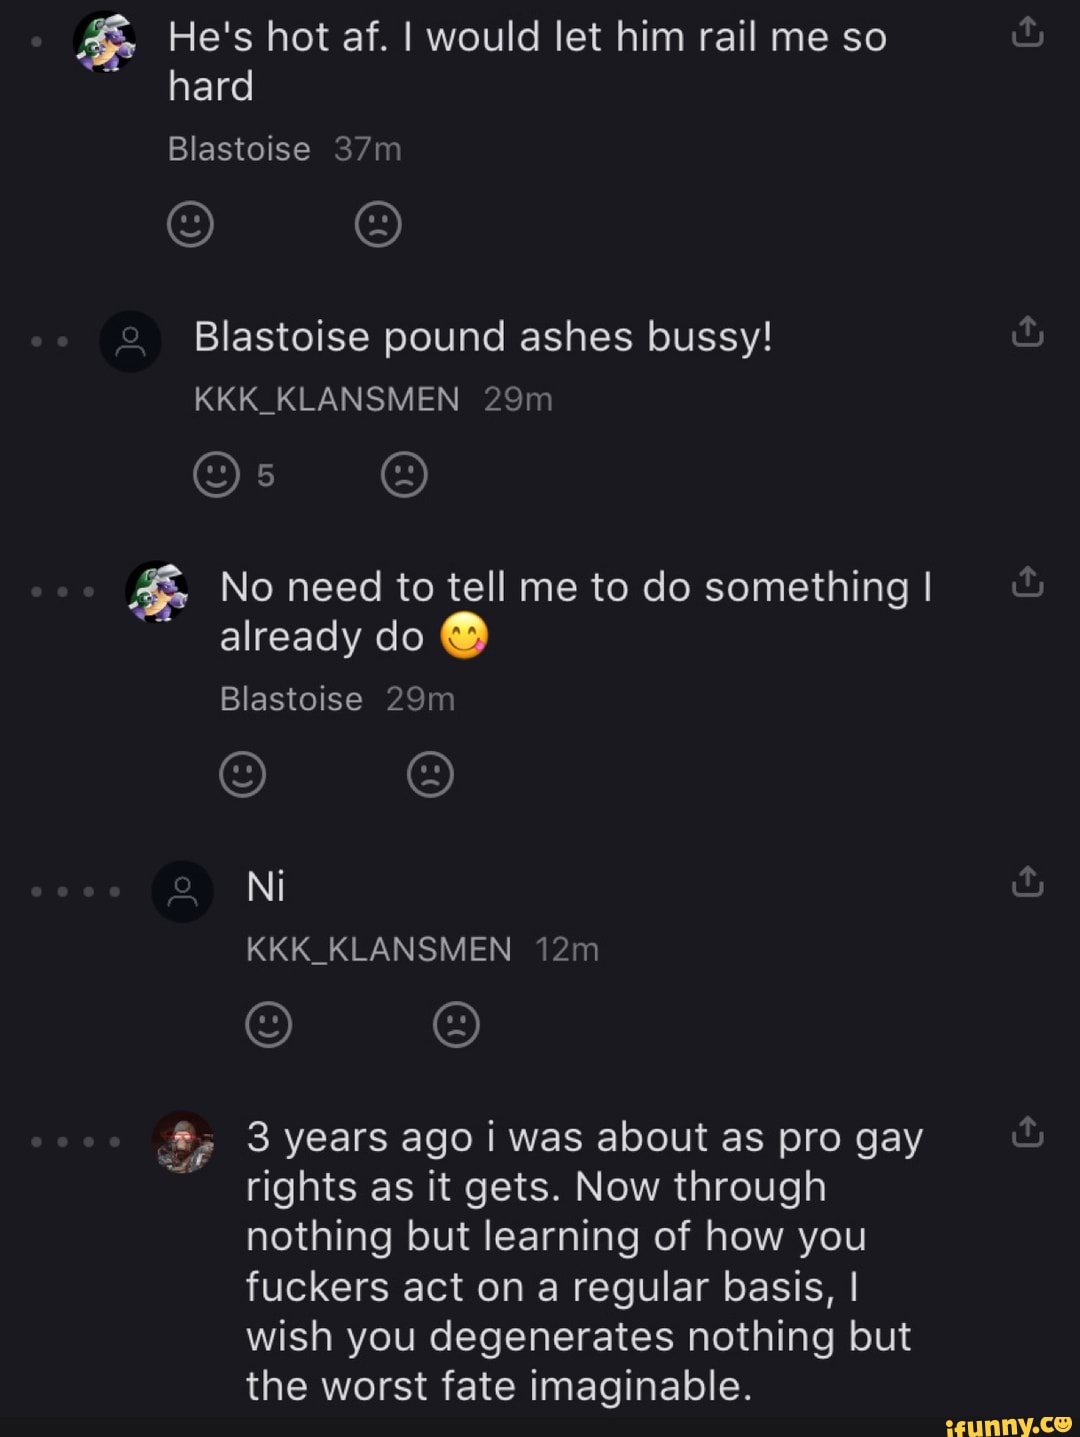The width and height of the screenshot is (1080, 1437).
Task: Open the Blastoise username on the 29m reply
Action: tap(291, 699)
